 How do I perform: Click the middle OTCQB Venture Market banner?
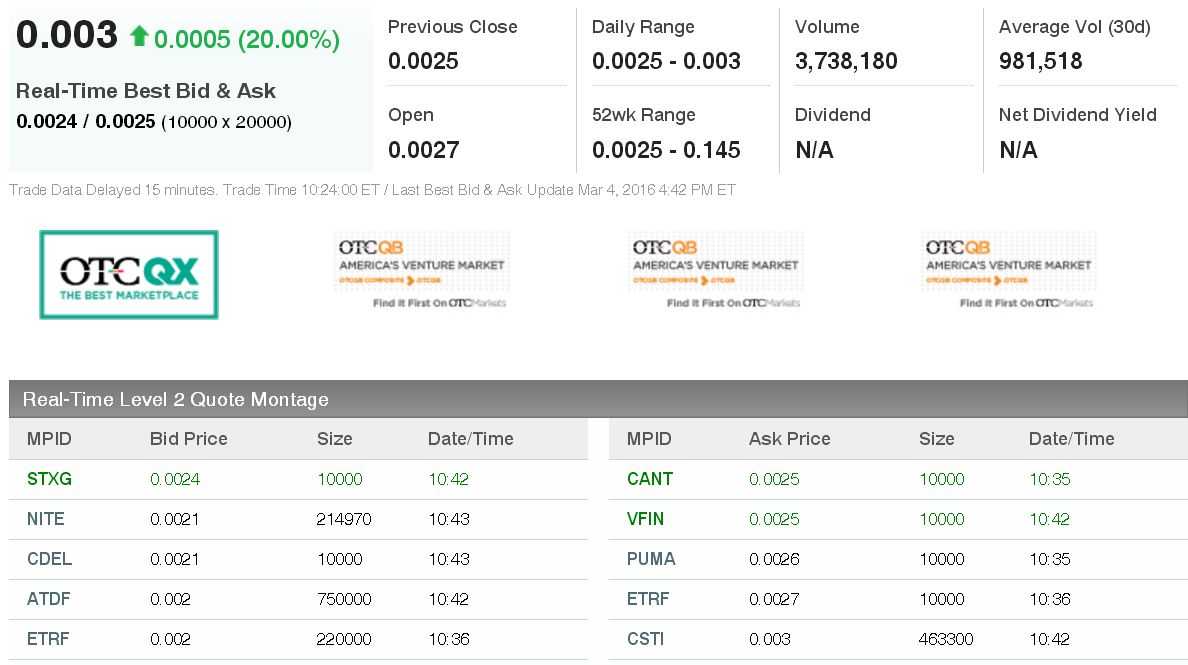[x=715, y=271]
